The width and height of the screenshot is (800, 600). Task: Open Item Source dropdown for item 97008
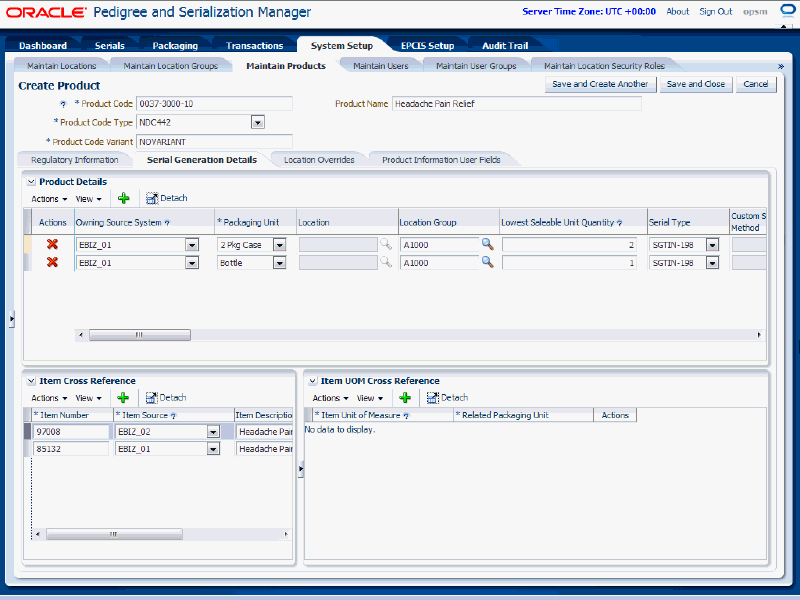tap(213, 432)
